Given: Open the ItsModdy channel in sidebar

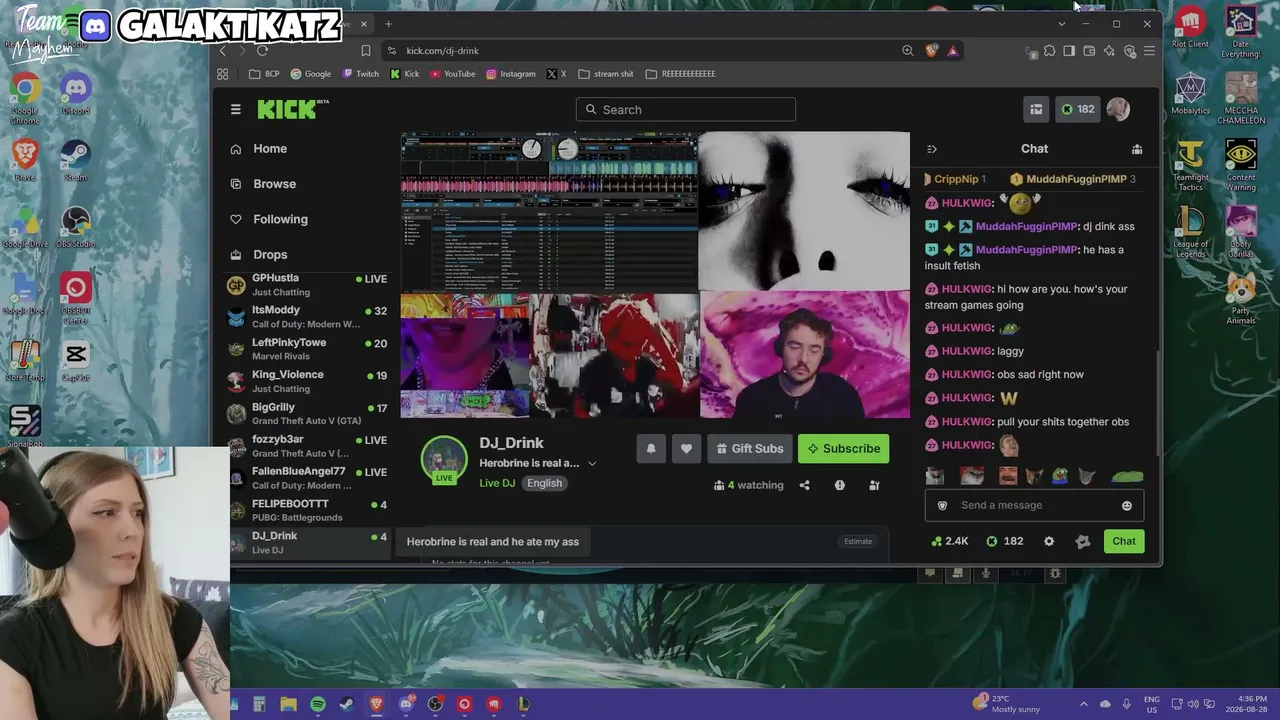Looking at the screenshot, I should 308,317.
